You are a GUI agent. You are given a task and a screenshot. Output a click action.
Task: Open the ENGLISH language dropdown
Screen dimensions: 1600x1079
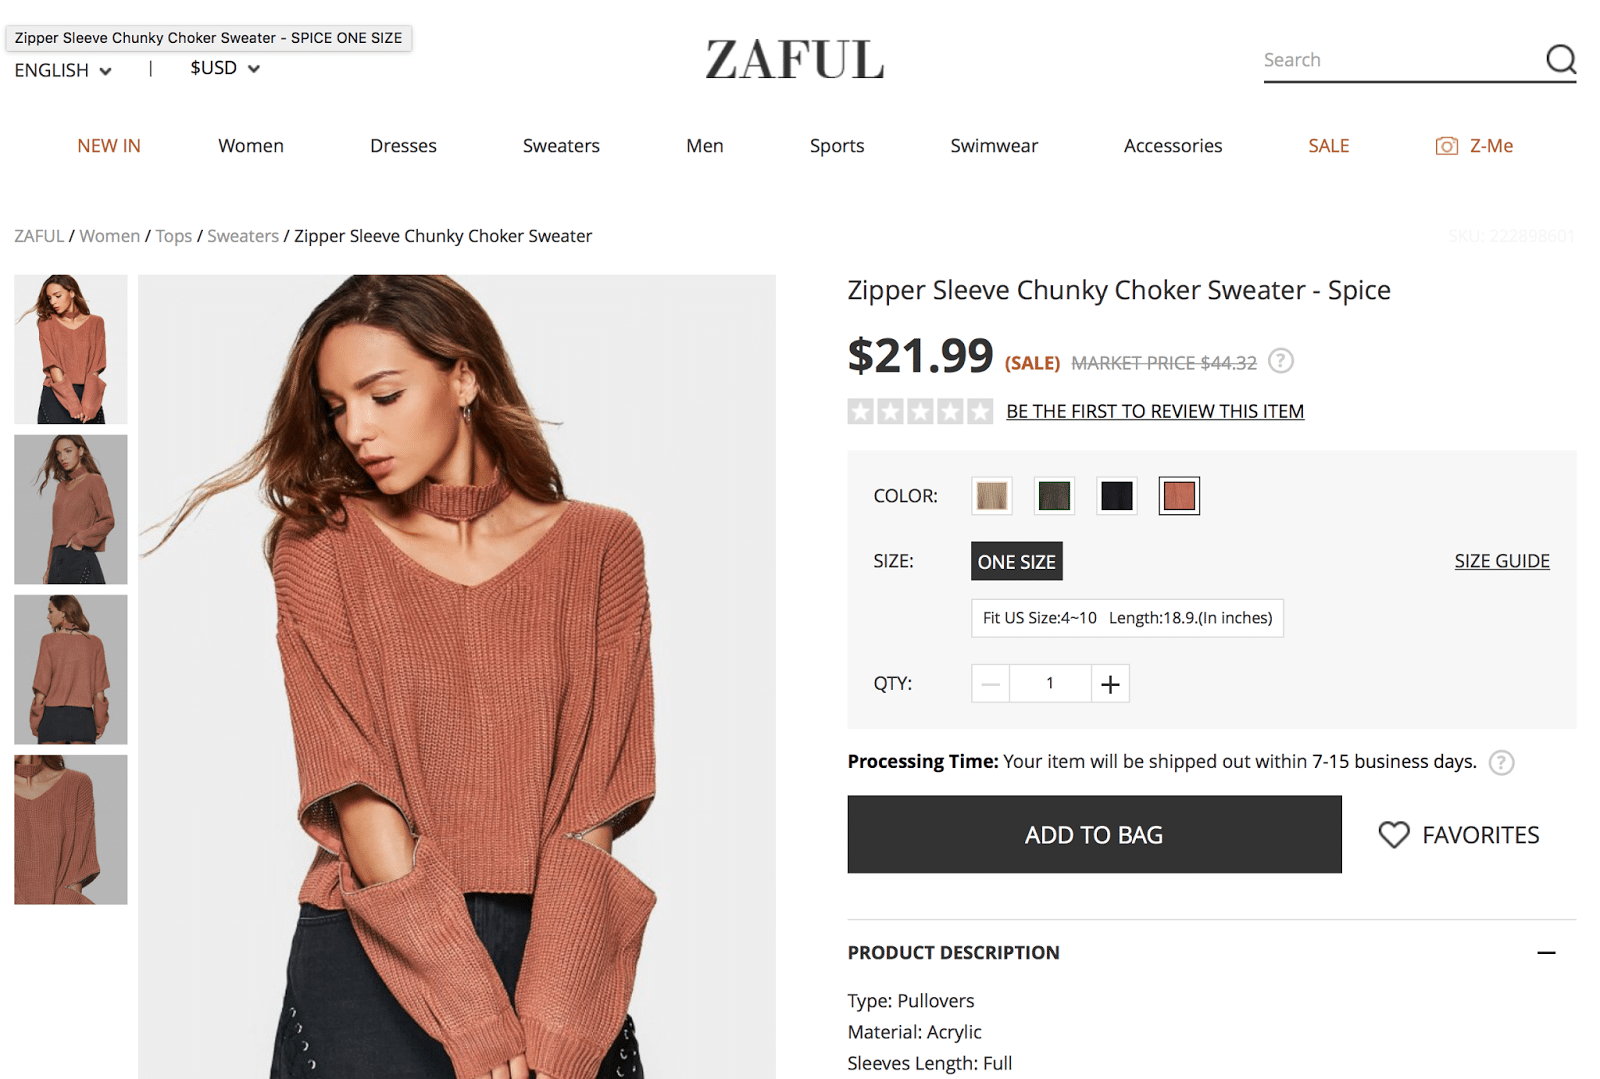click(x=63, y=70)
